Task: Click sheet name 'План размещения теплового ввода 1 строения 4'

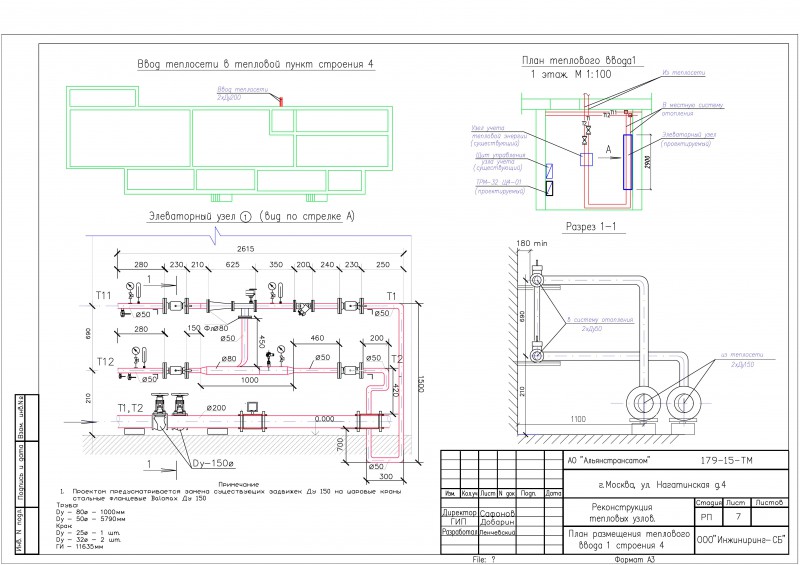Action: click(629, 539)
